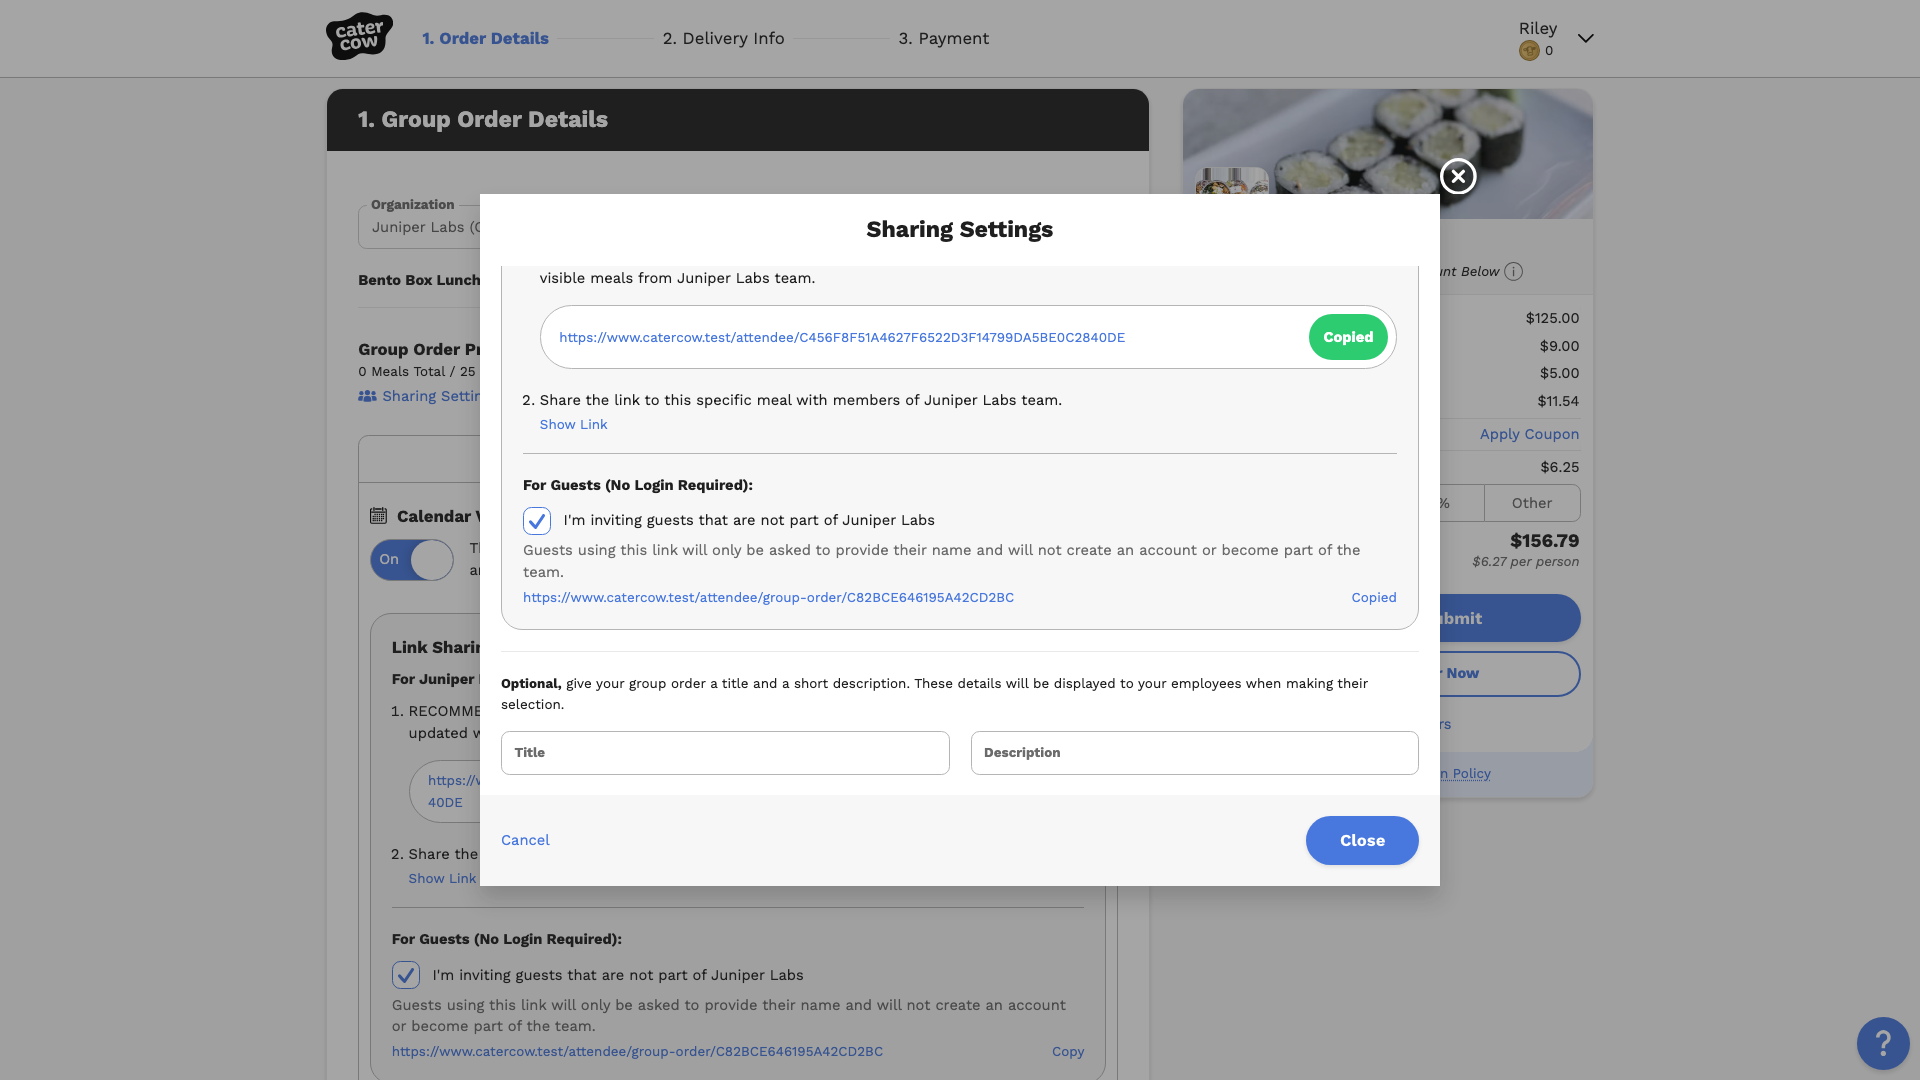1920x1080 pixels.
Task: Open the help question mark bubble
Action: [1883, 1043]
